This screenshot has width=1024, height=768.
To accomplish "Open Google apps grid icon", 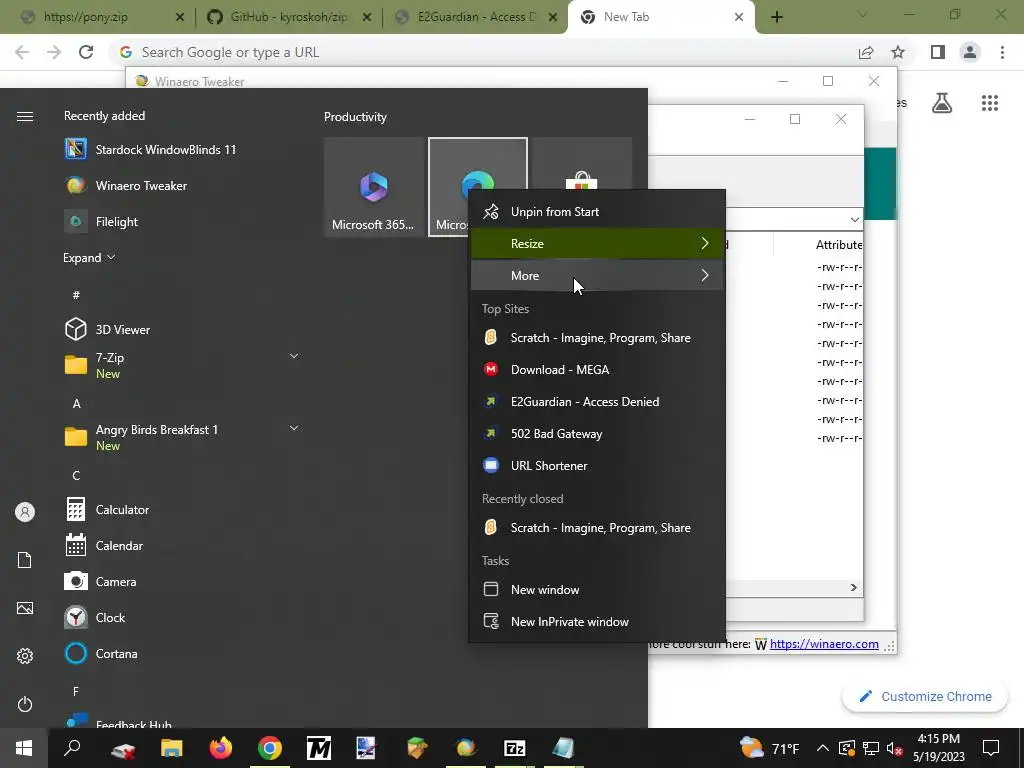I will [989, 103].
